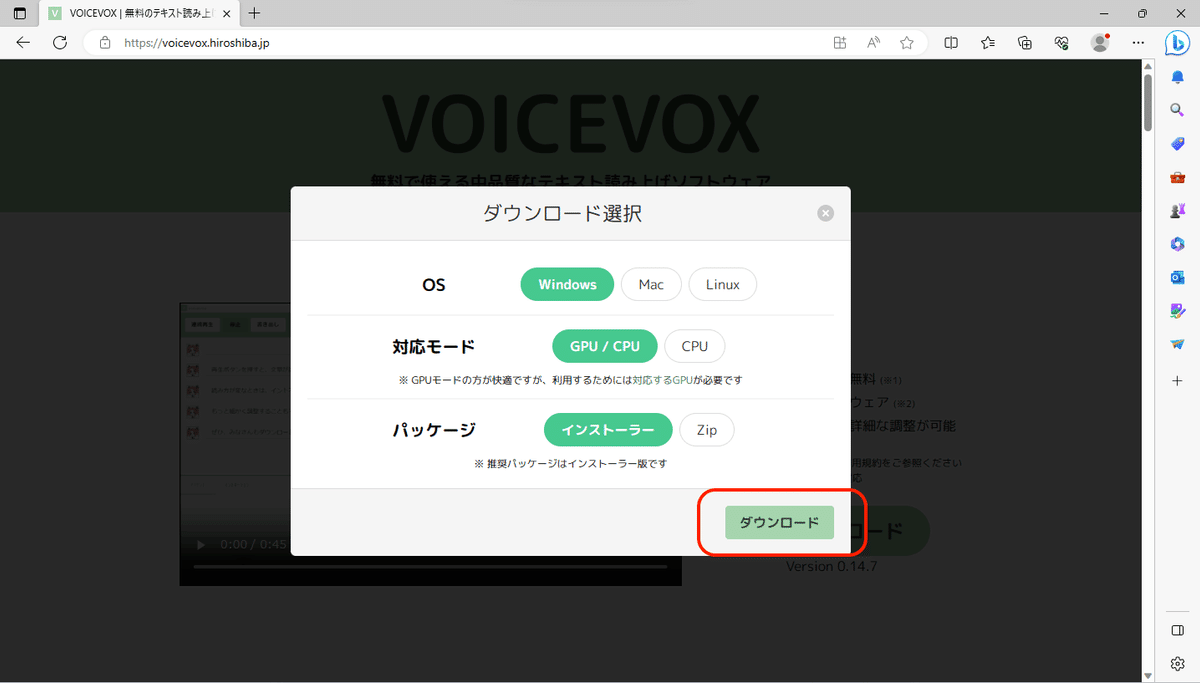
Task: Choose the CPU-only mode option
Action: 695,346
